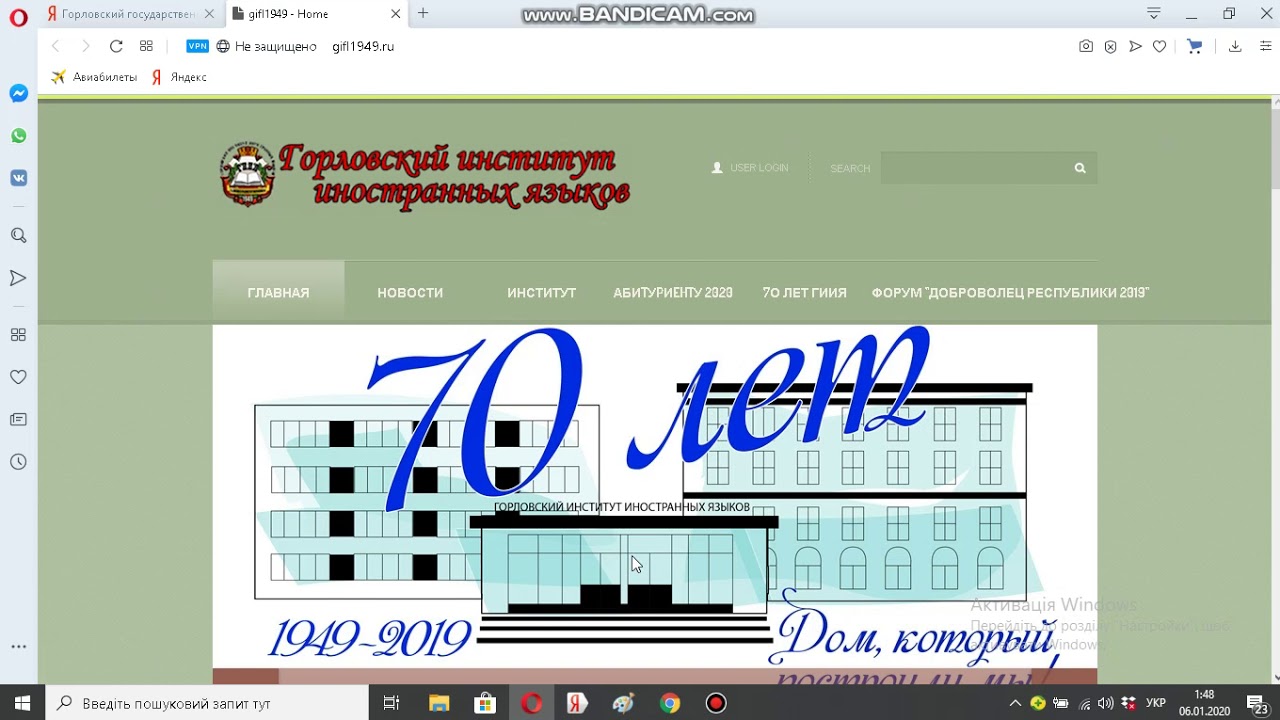
Task: Open VK in the Opera sidebar
Action: [18, 178]
